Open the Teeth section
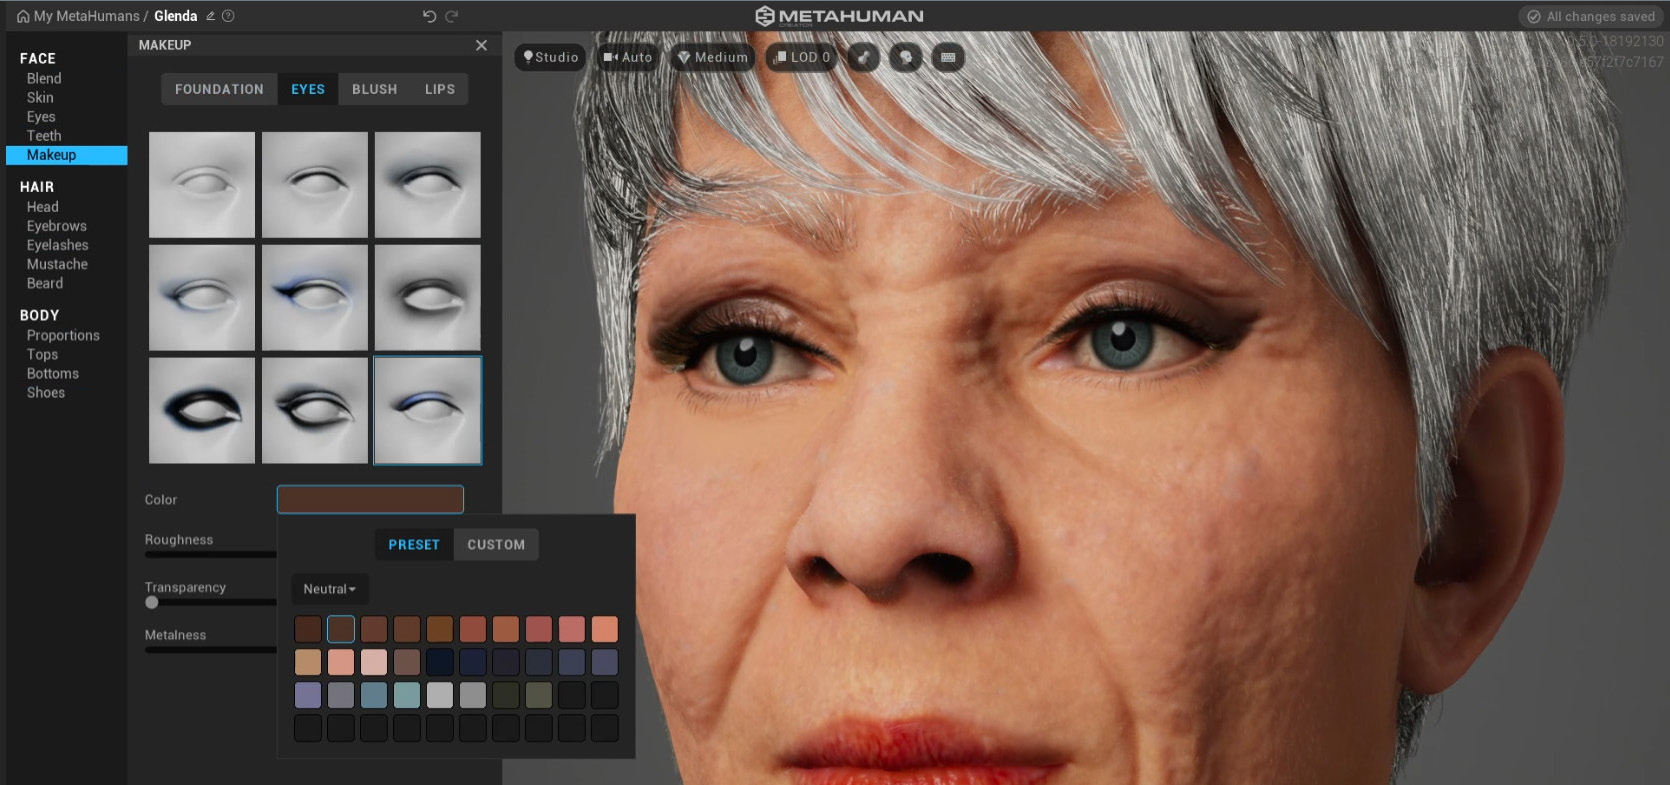Viewport: 1670px width, 785px height. 44,135
